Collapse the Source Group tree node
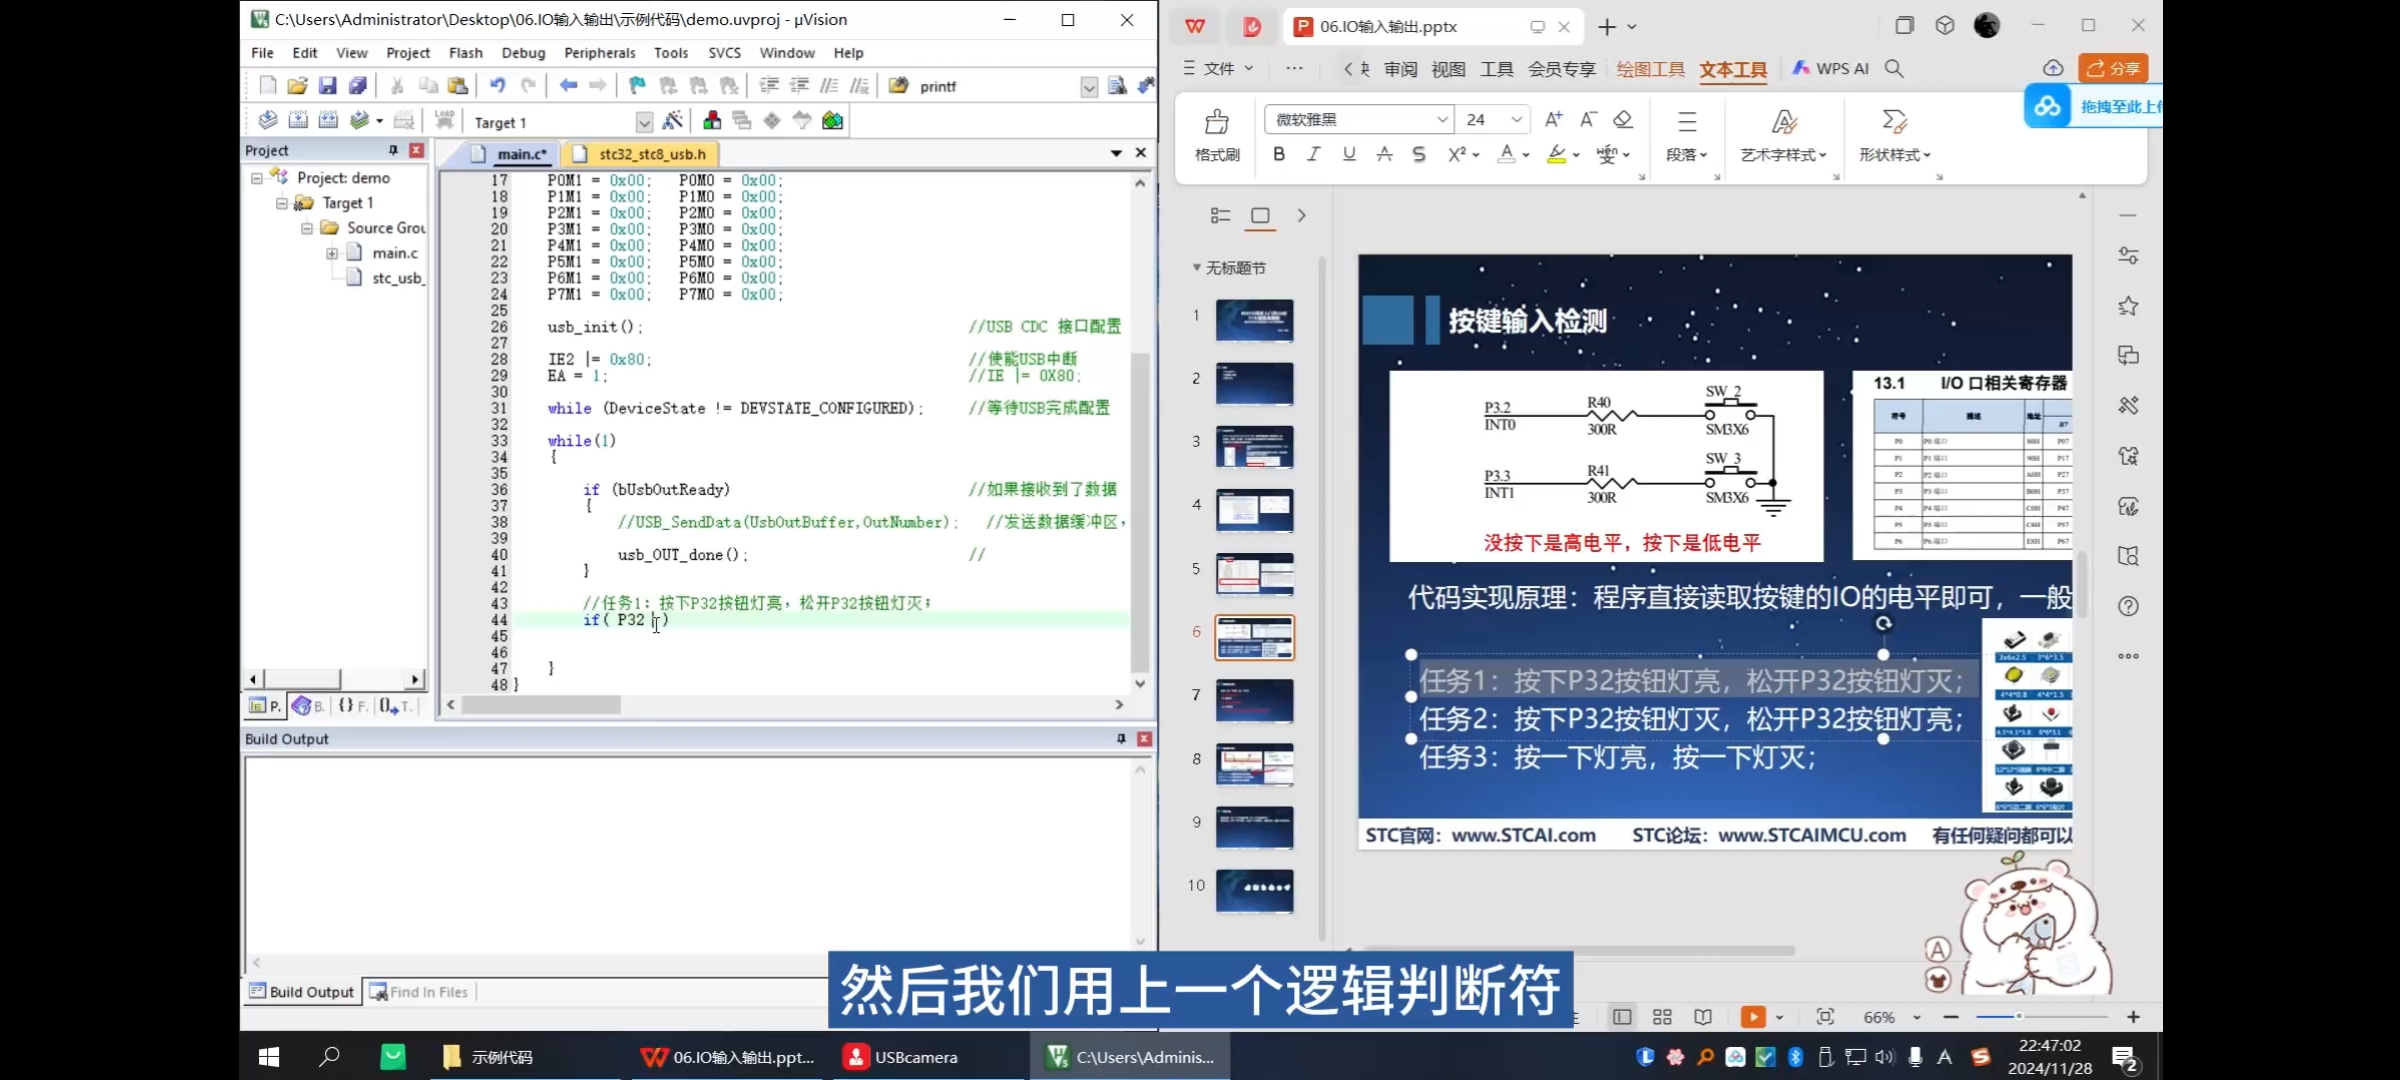 (x=307, y=228)
